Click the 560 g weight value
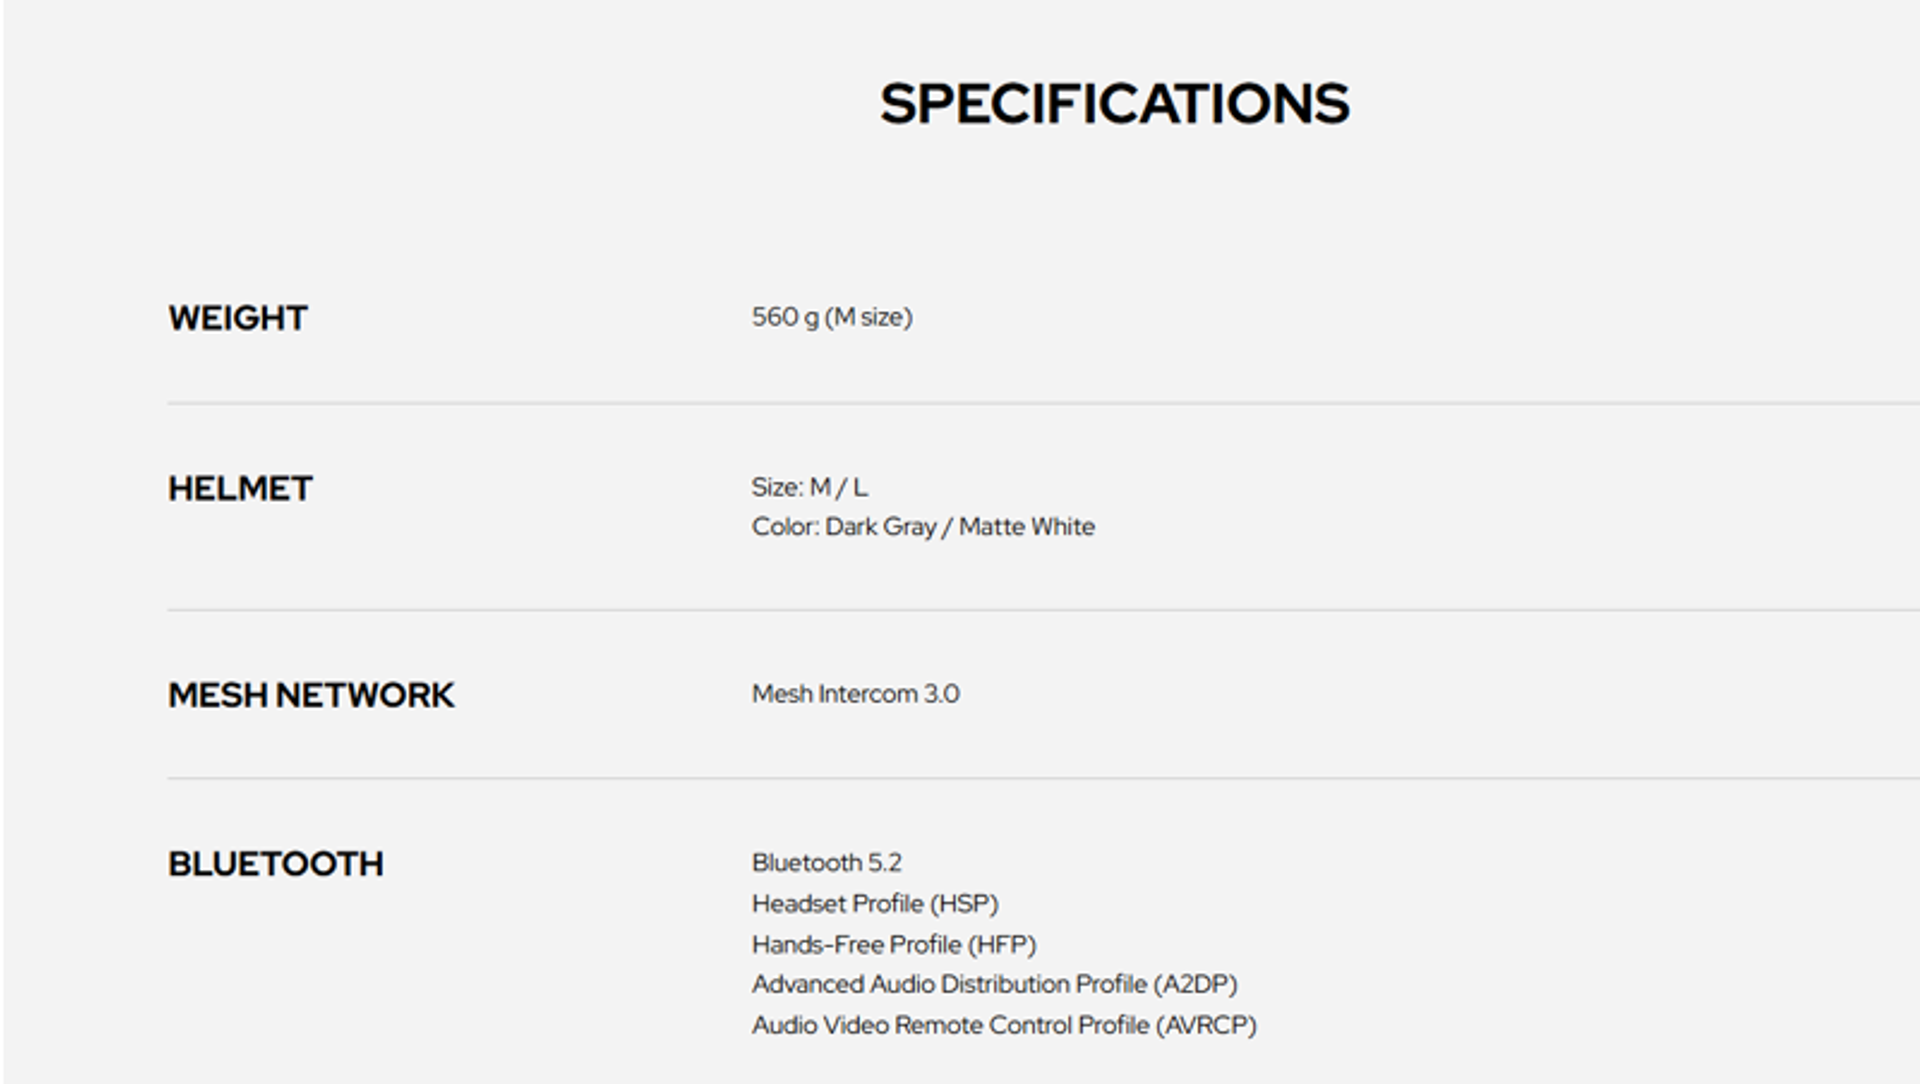 (785, 317)
